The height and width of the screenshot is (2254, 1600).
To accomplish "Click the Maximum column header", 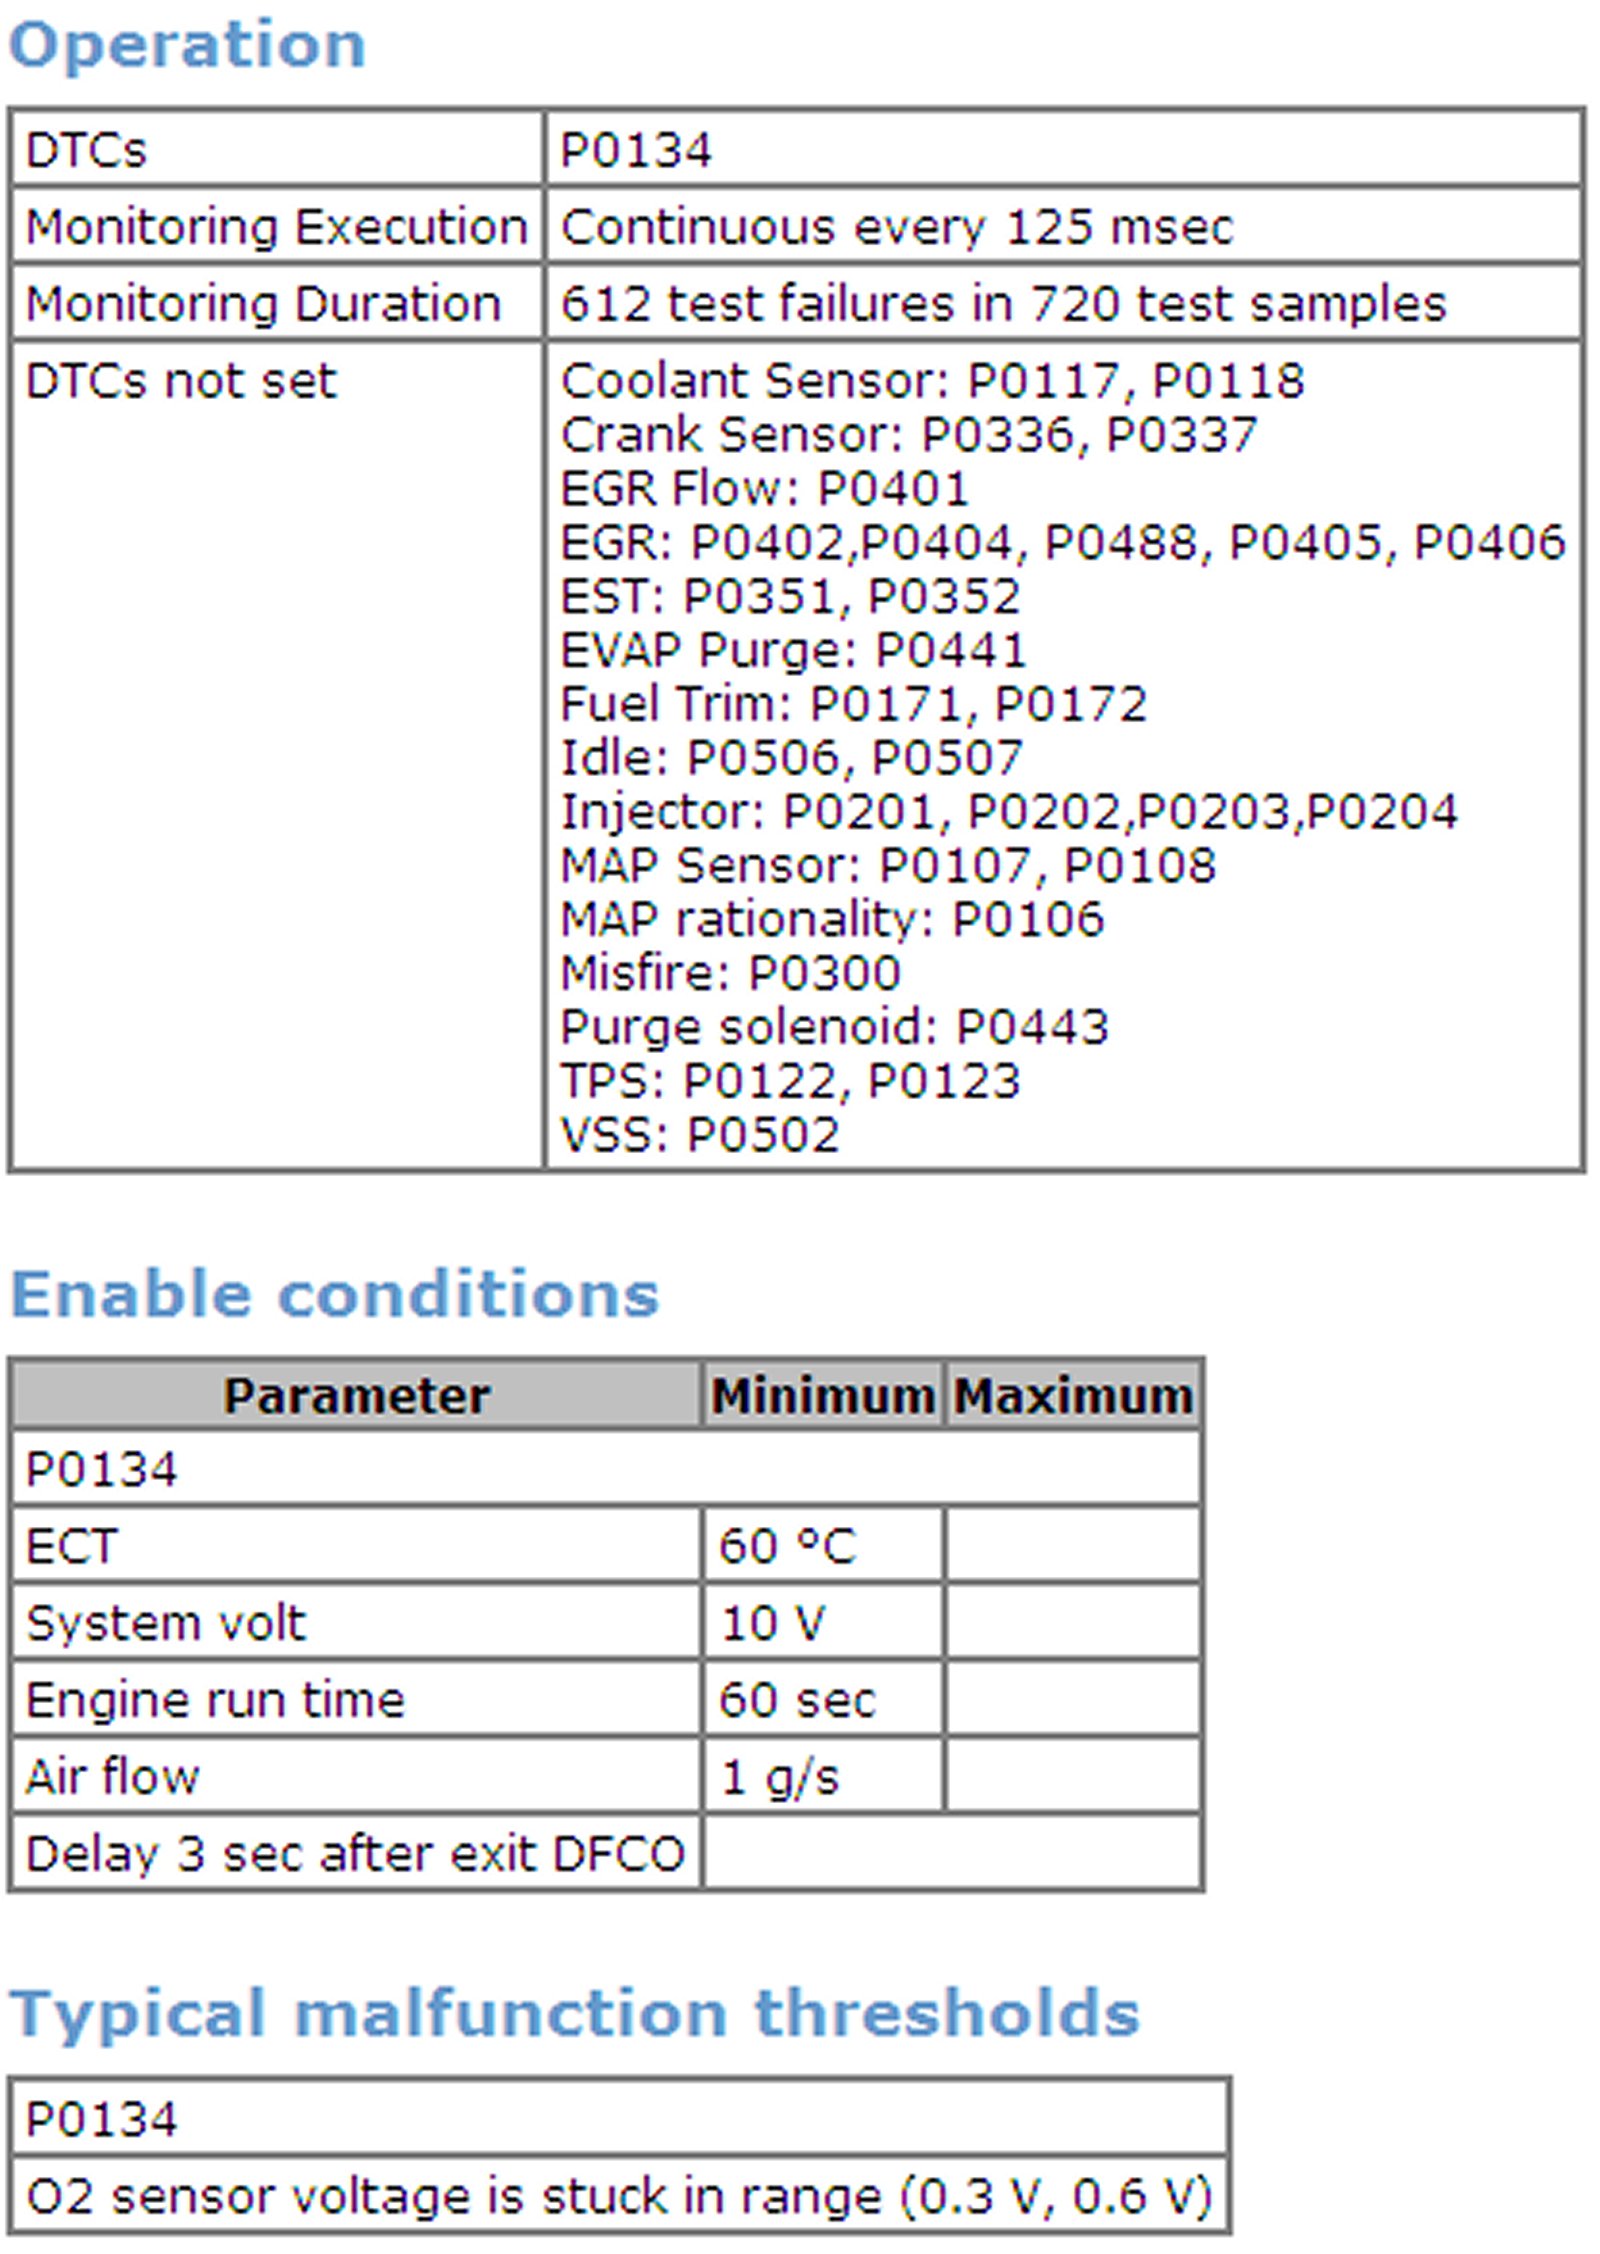I will [x=1073, y=1396].
